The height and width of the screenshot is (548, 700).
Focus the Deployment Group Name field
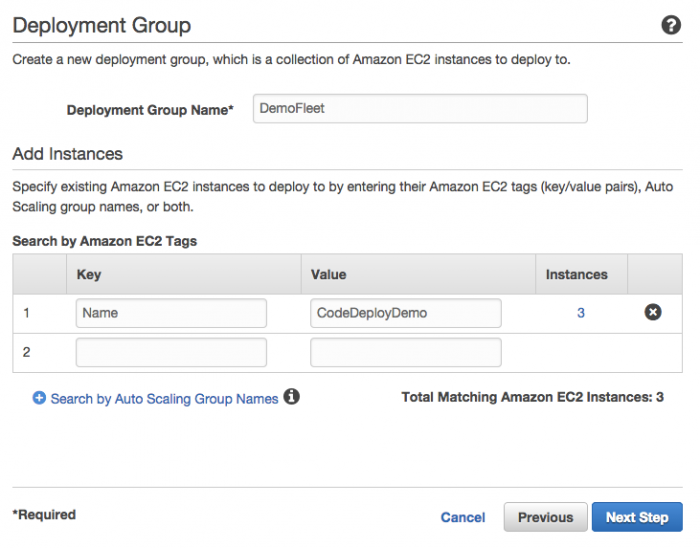(x=420, y=108)
